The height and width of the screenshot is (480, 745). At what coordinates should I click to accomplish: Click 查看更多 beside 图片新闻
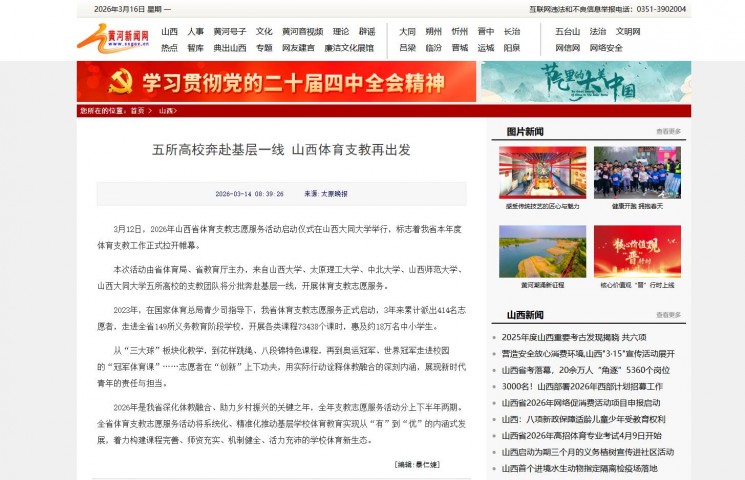click(x=668, y=131)
